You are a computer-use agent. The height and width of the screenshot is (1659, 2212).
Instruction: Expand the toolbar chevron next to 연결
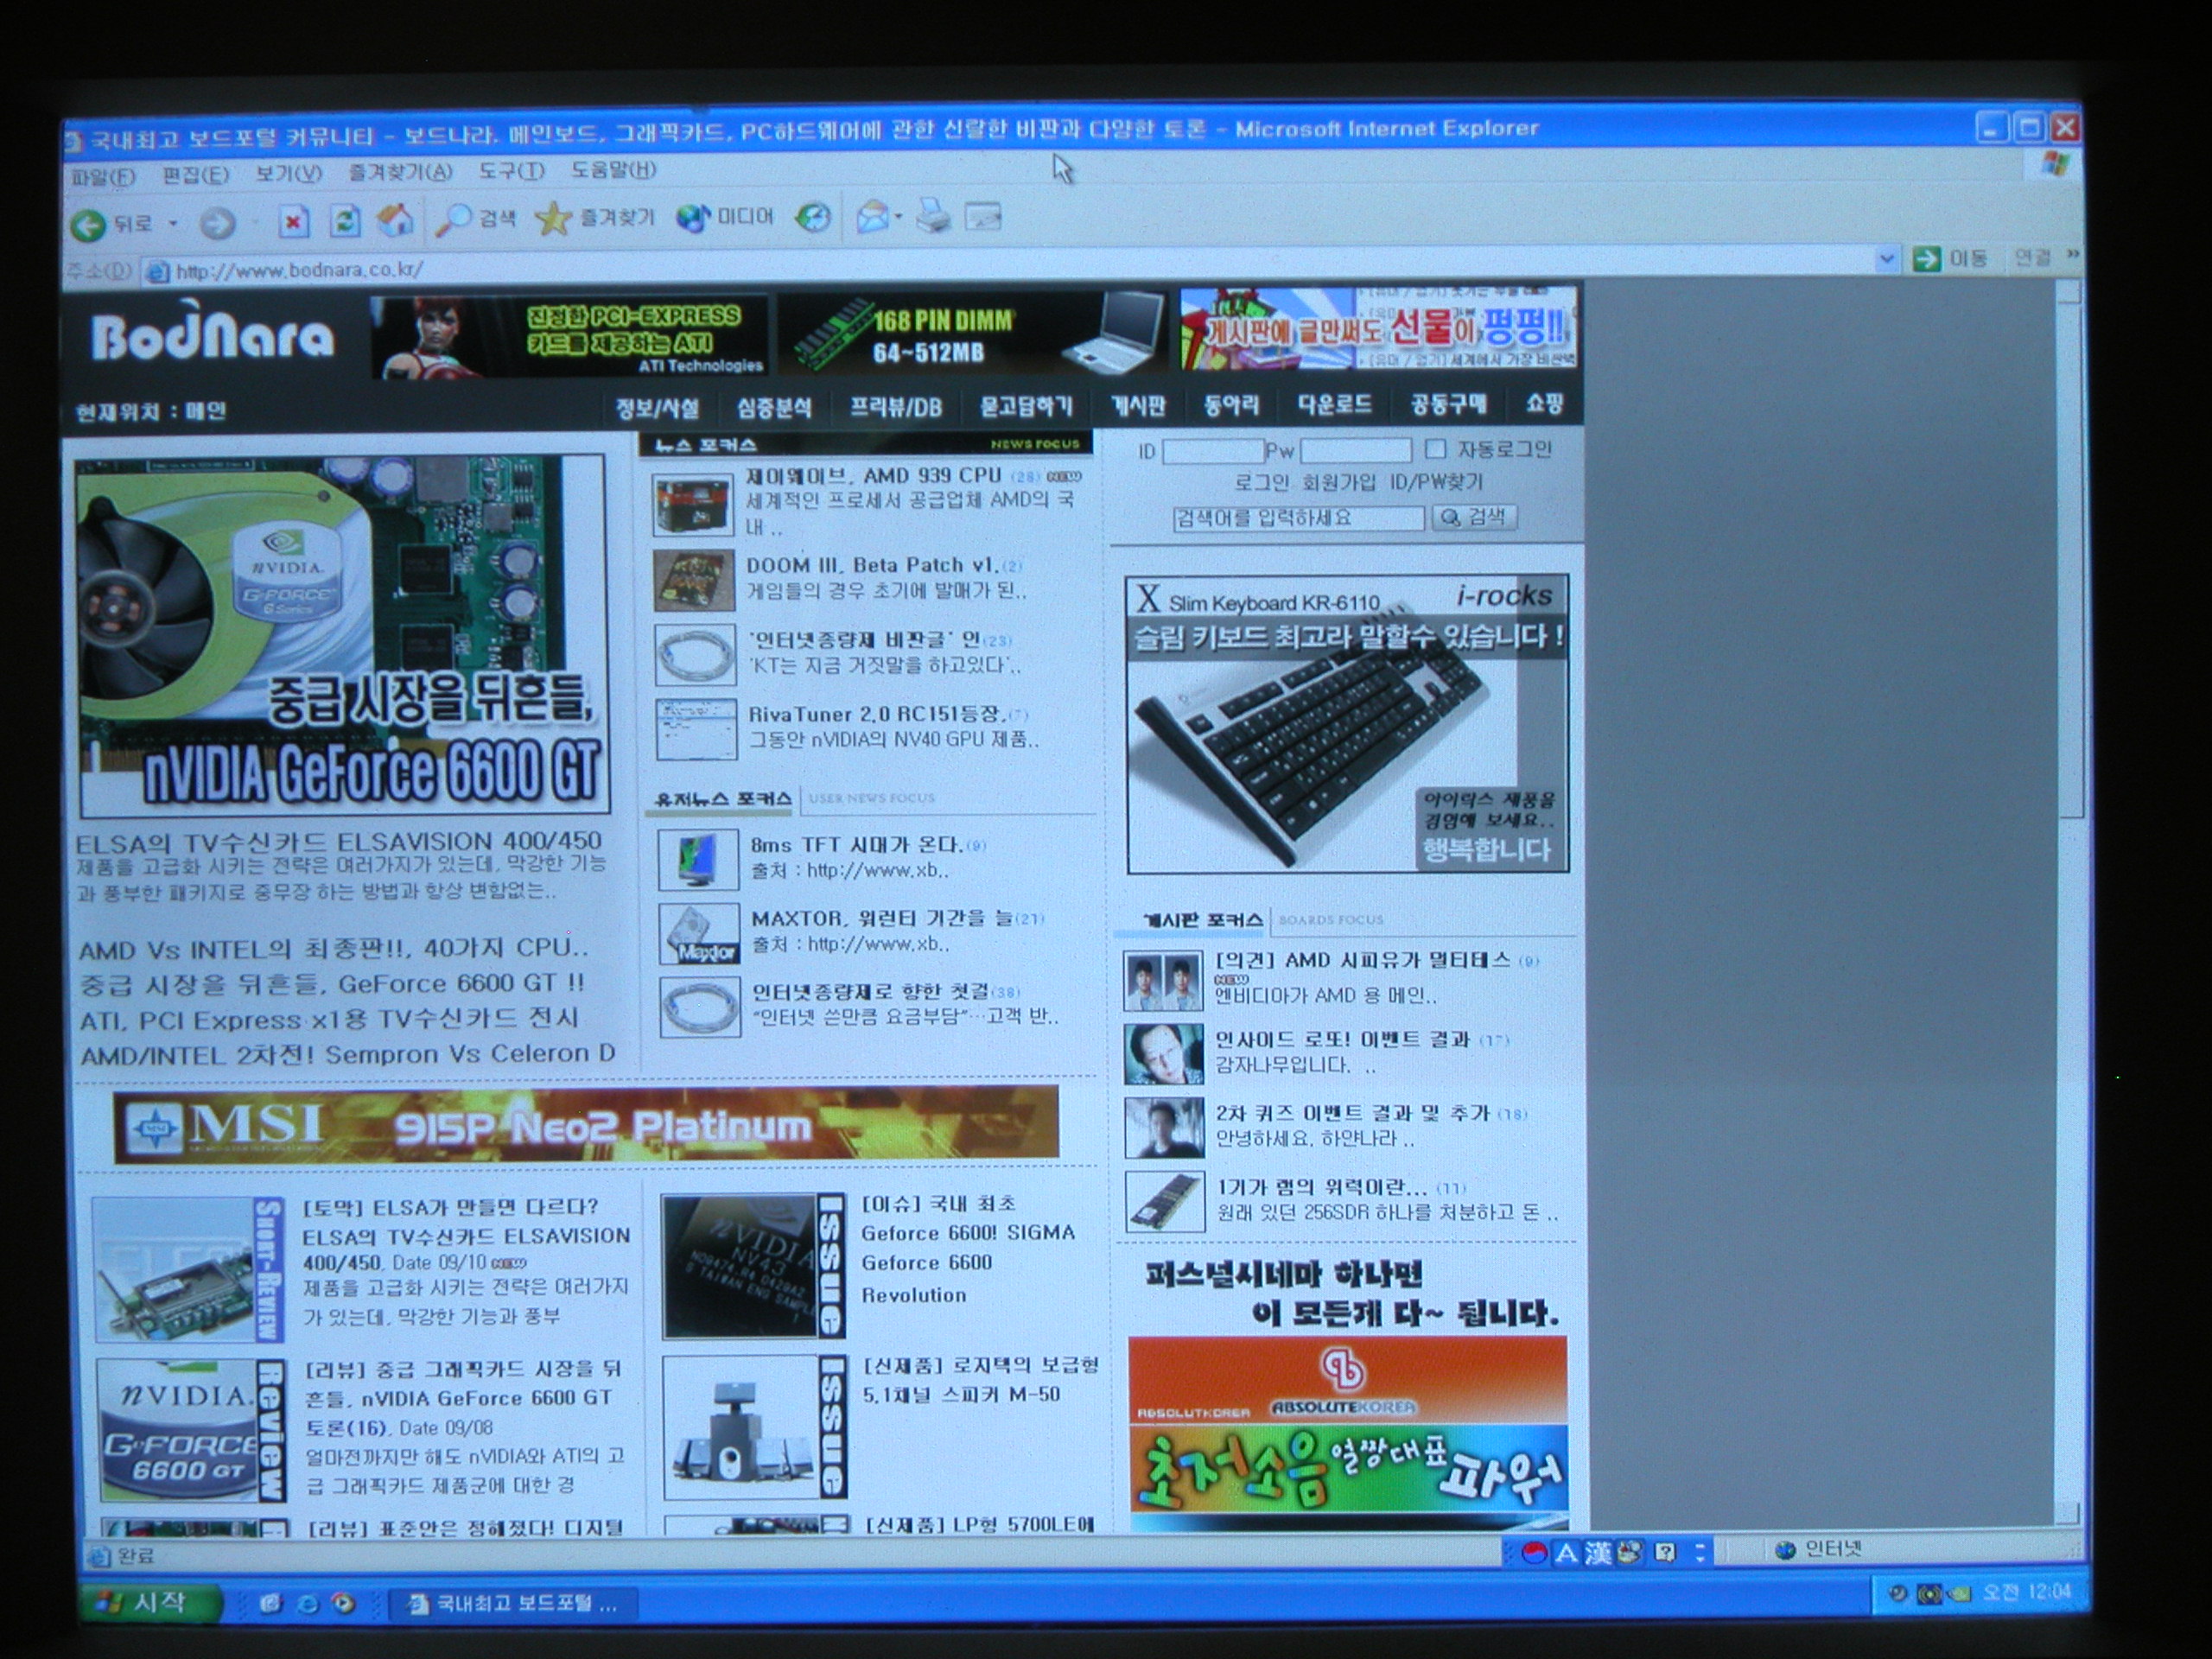click(x=2072, y=255)
